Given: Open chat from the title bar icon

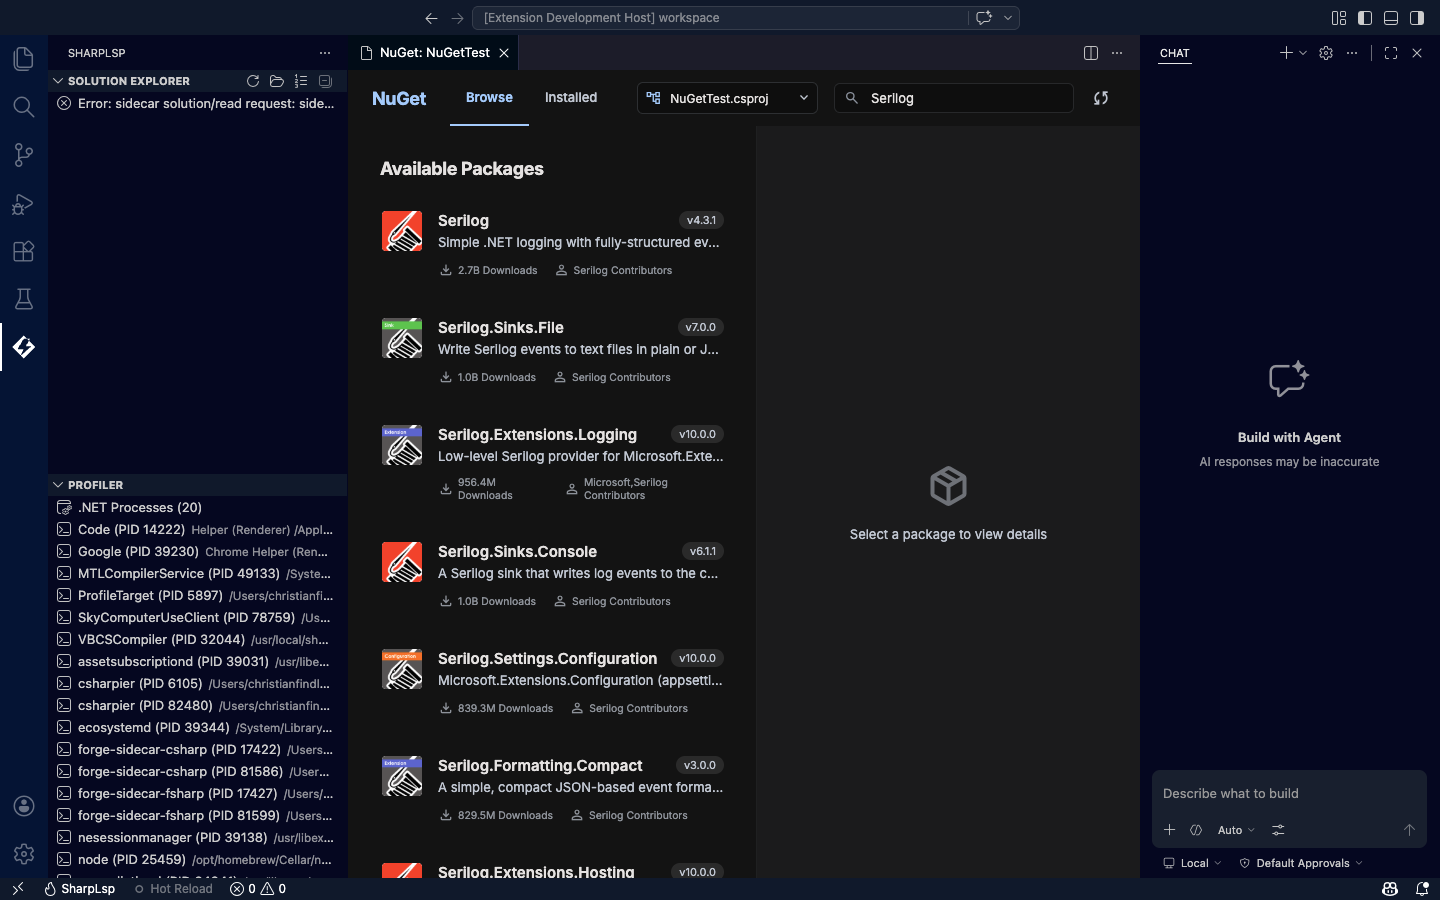Looking at the screenshot, I should (x=984, y=18).
